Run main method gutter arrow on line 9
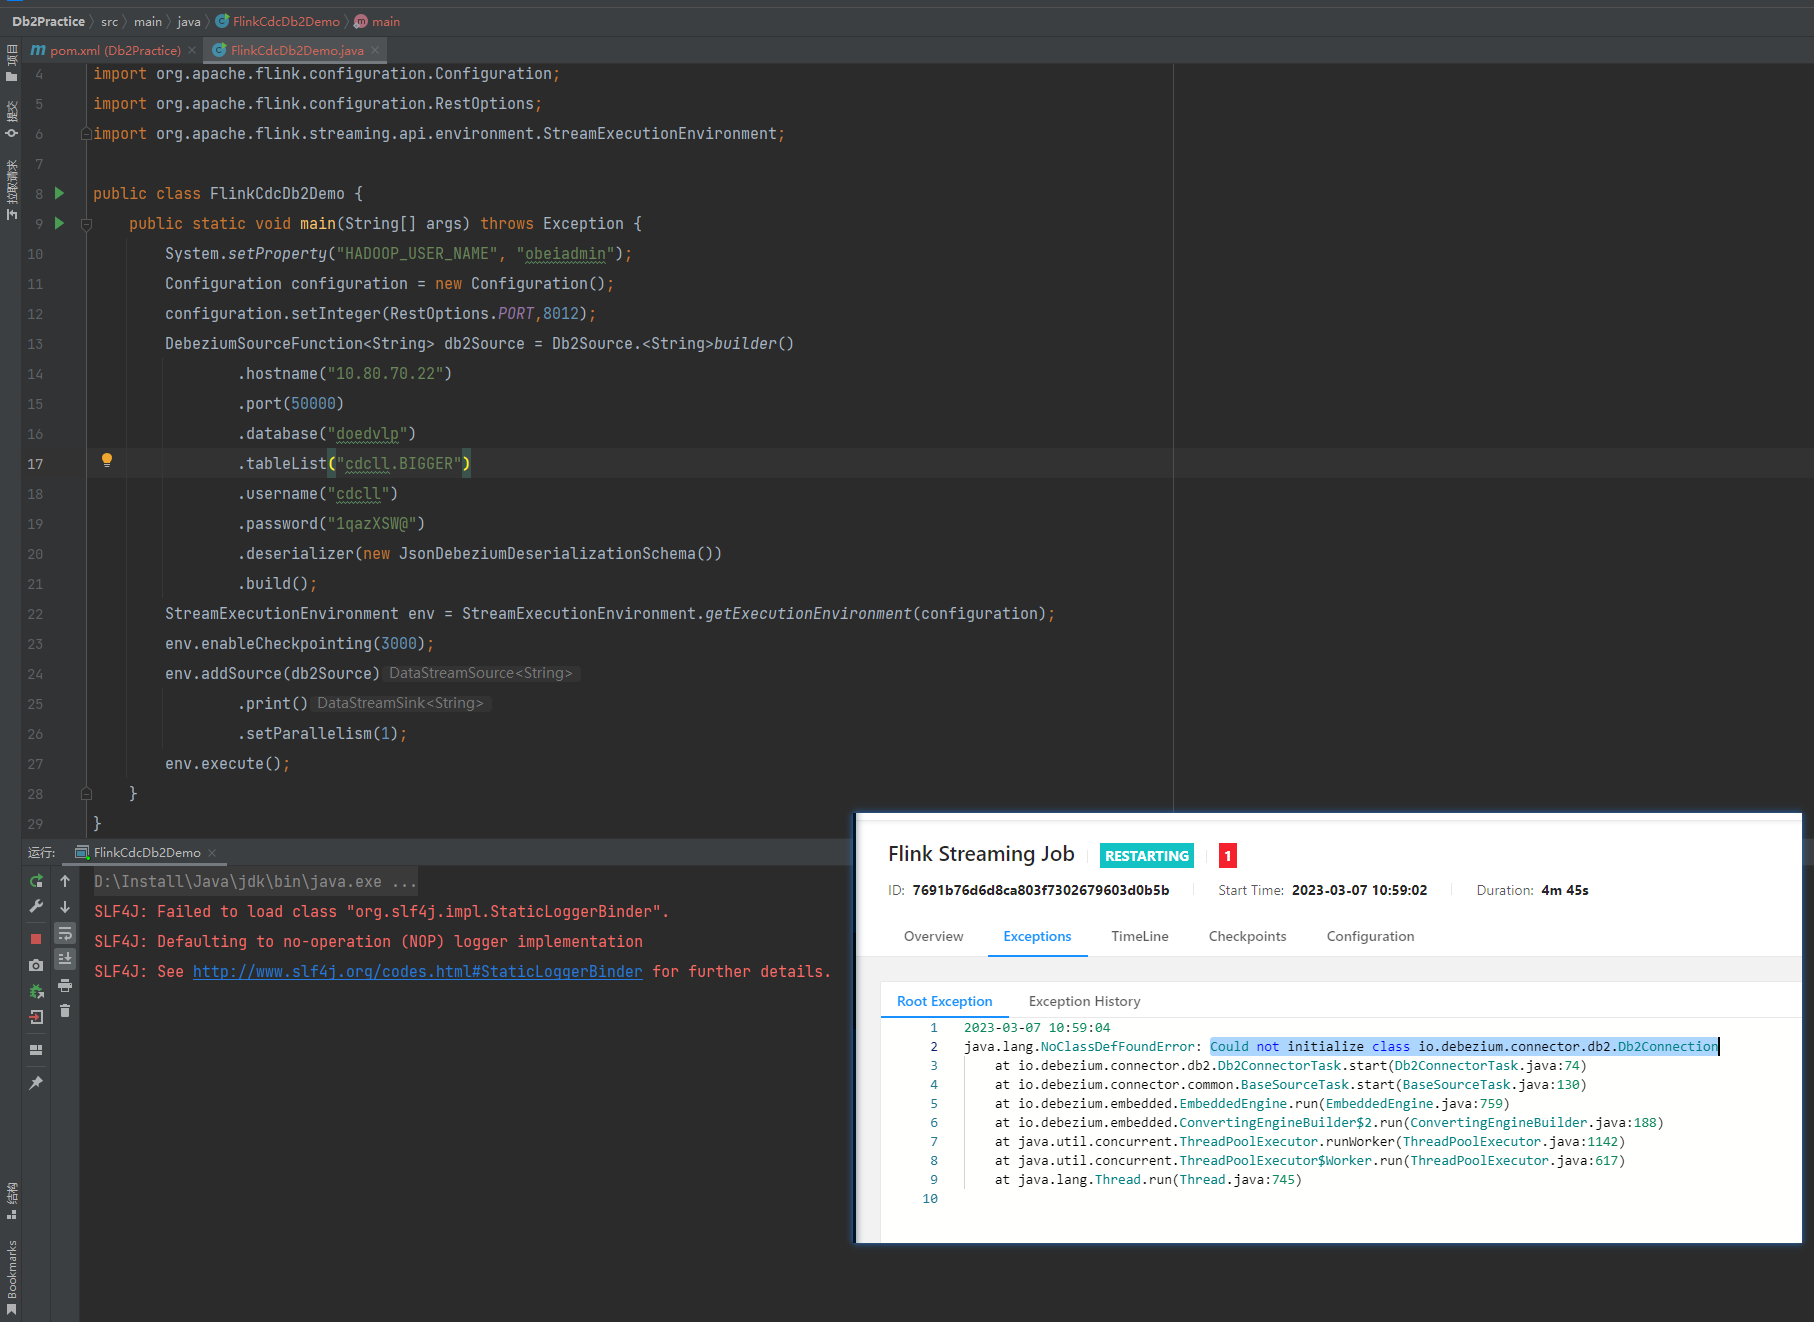This screenshot has height=1322, width=1814. click(x=59, y=223)
